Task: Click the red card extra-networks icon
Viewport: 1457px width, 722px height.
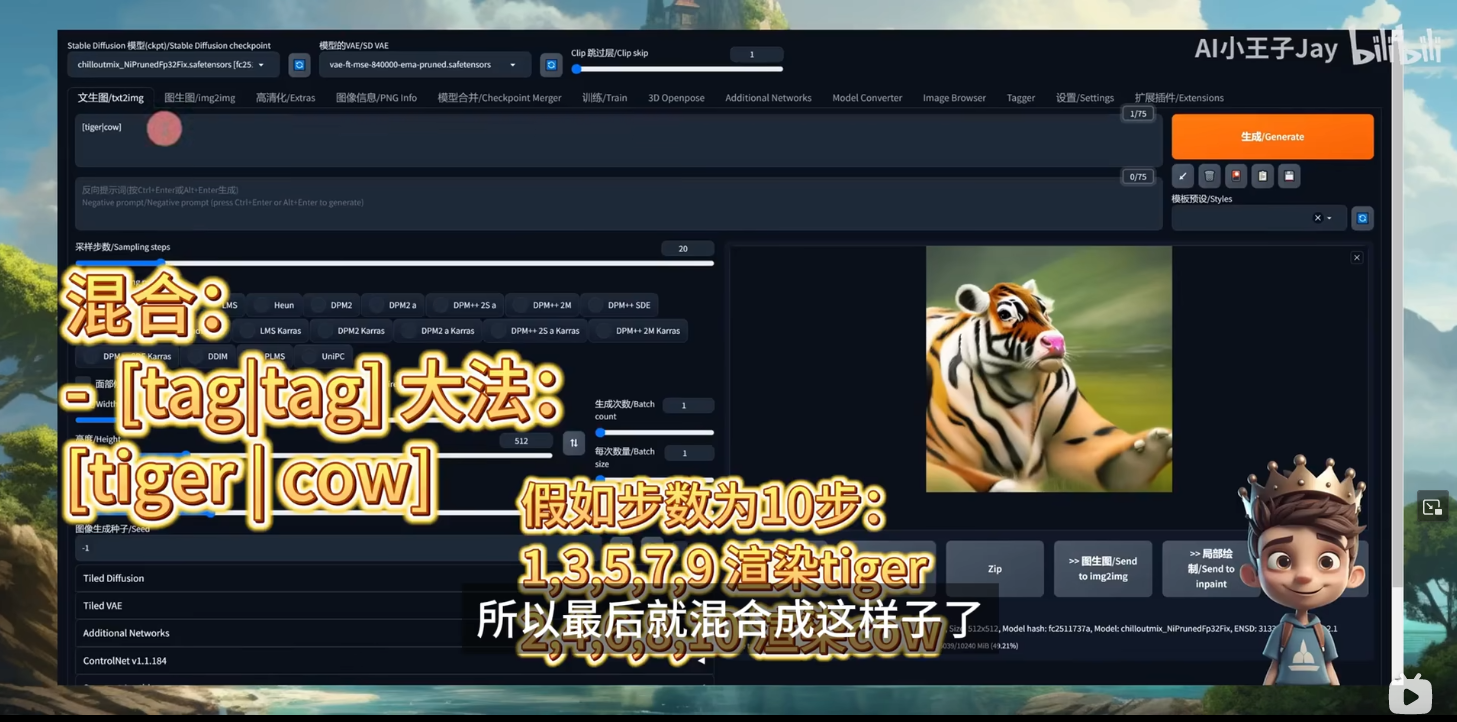Action: (1236, 176)
